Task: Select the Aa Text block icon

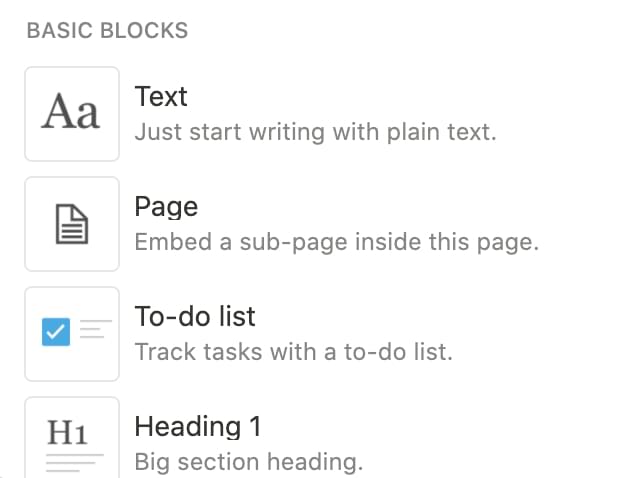Action: coord(71,113)
